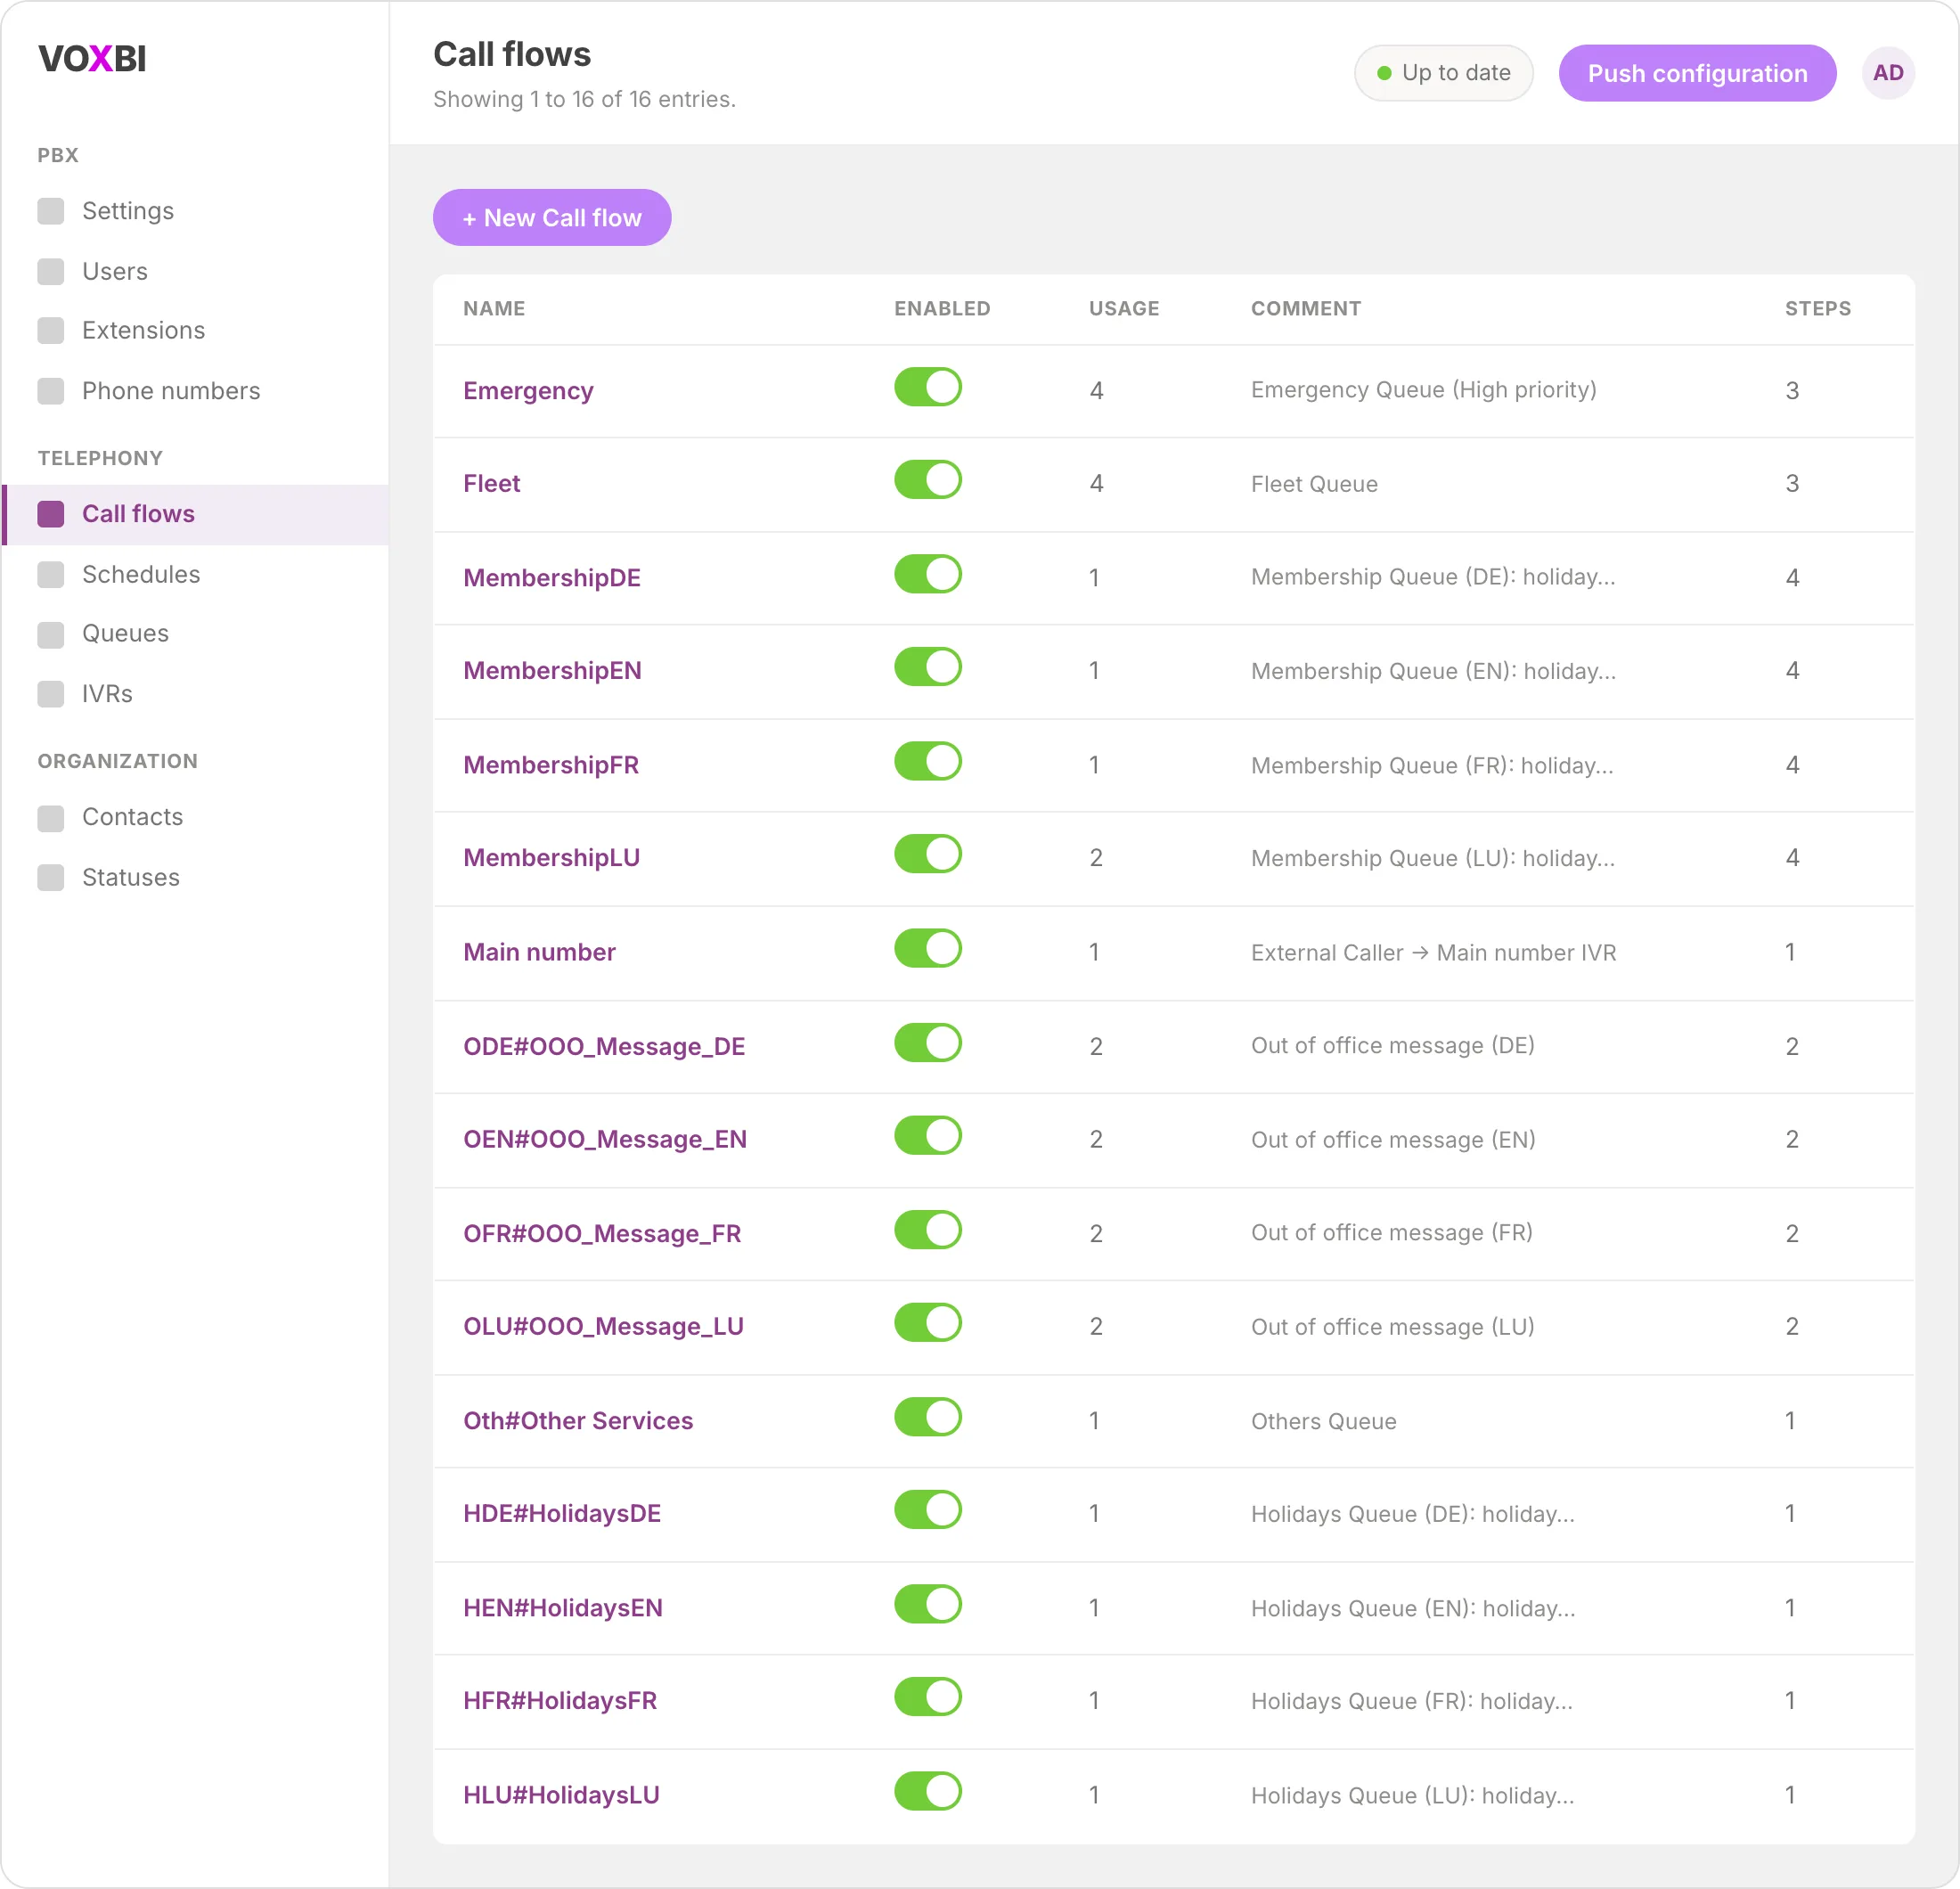Toggle ODE#OOO_Message_DE enabled switch
Image resolution: width=1960 pixels, height=1889 pixels.
(x=928, y=1042)
